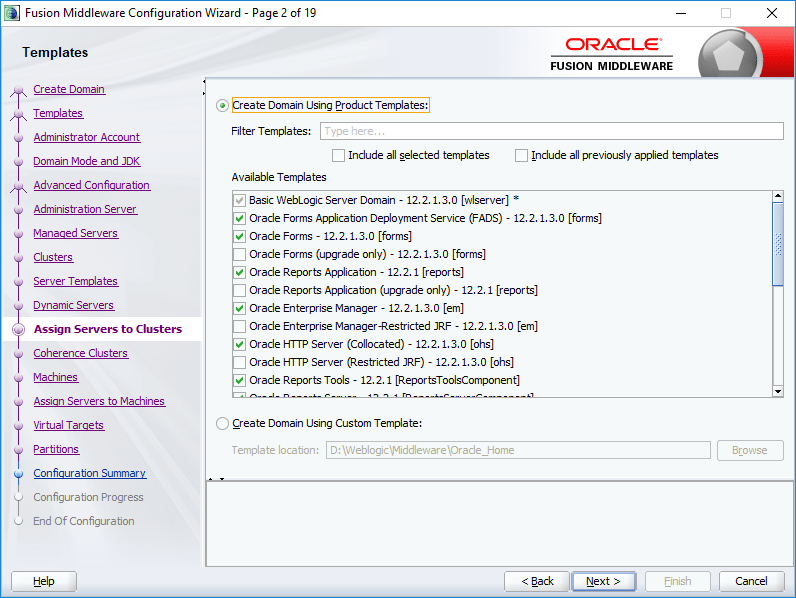The image size is (796, 598).
Task: Uncheck Oracle Reports Tools template
Action: coord(240,381)
